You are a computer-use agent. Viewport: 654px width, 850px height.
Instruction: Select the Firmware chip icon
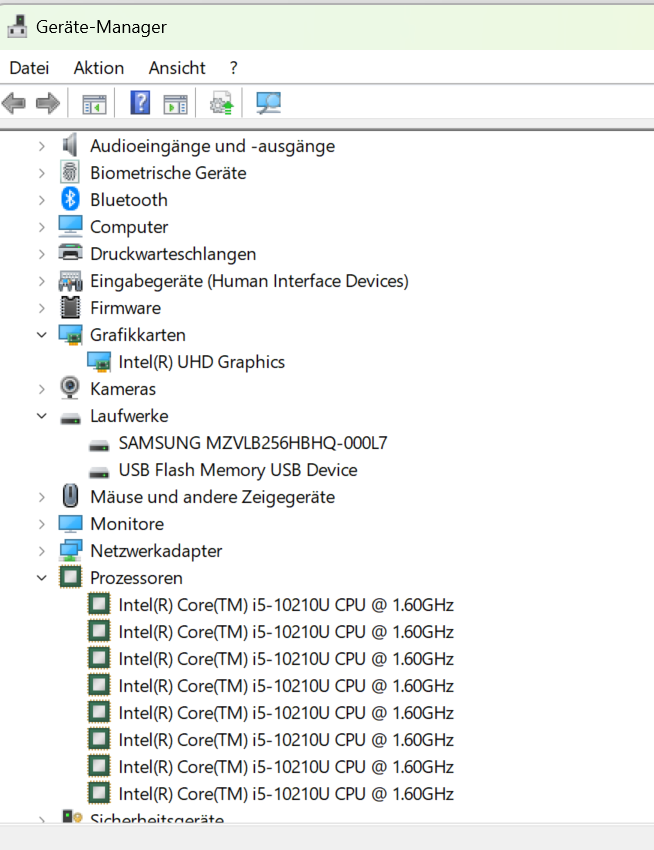pyautogui.click(x=70, y=307)
